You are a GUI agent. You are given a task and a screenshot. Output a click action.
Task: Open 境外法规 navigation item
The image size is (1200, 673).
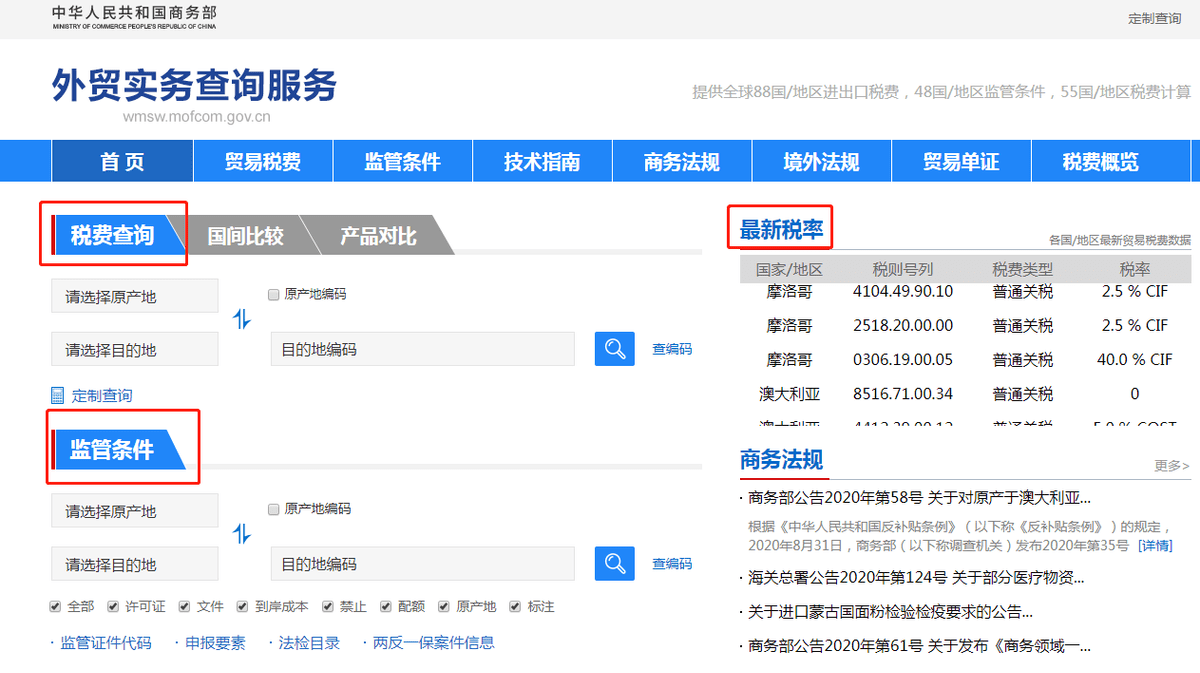(x=822, y=161)
